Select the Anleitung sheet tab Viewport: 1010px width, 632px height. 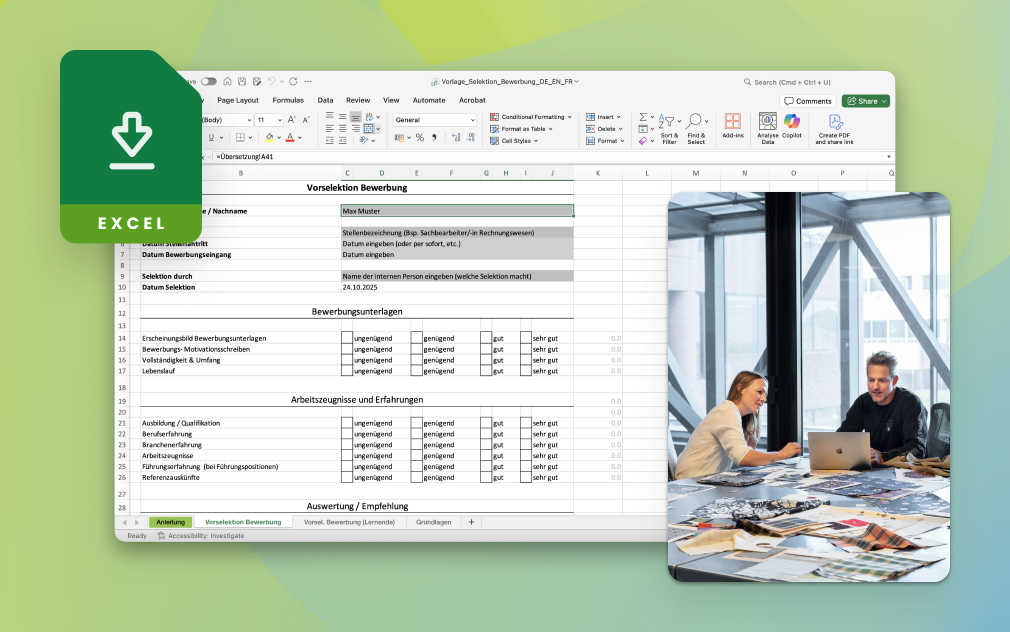pos(170,522)
